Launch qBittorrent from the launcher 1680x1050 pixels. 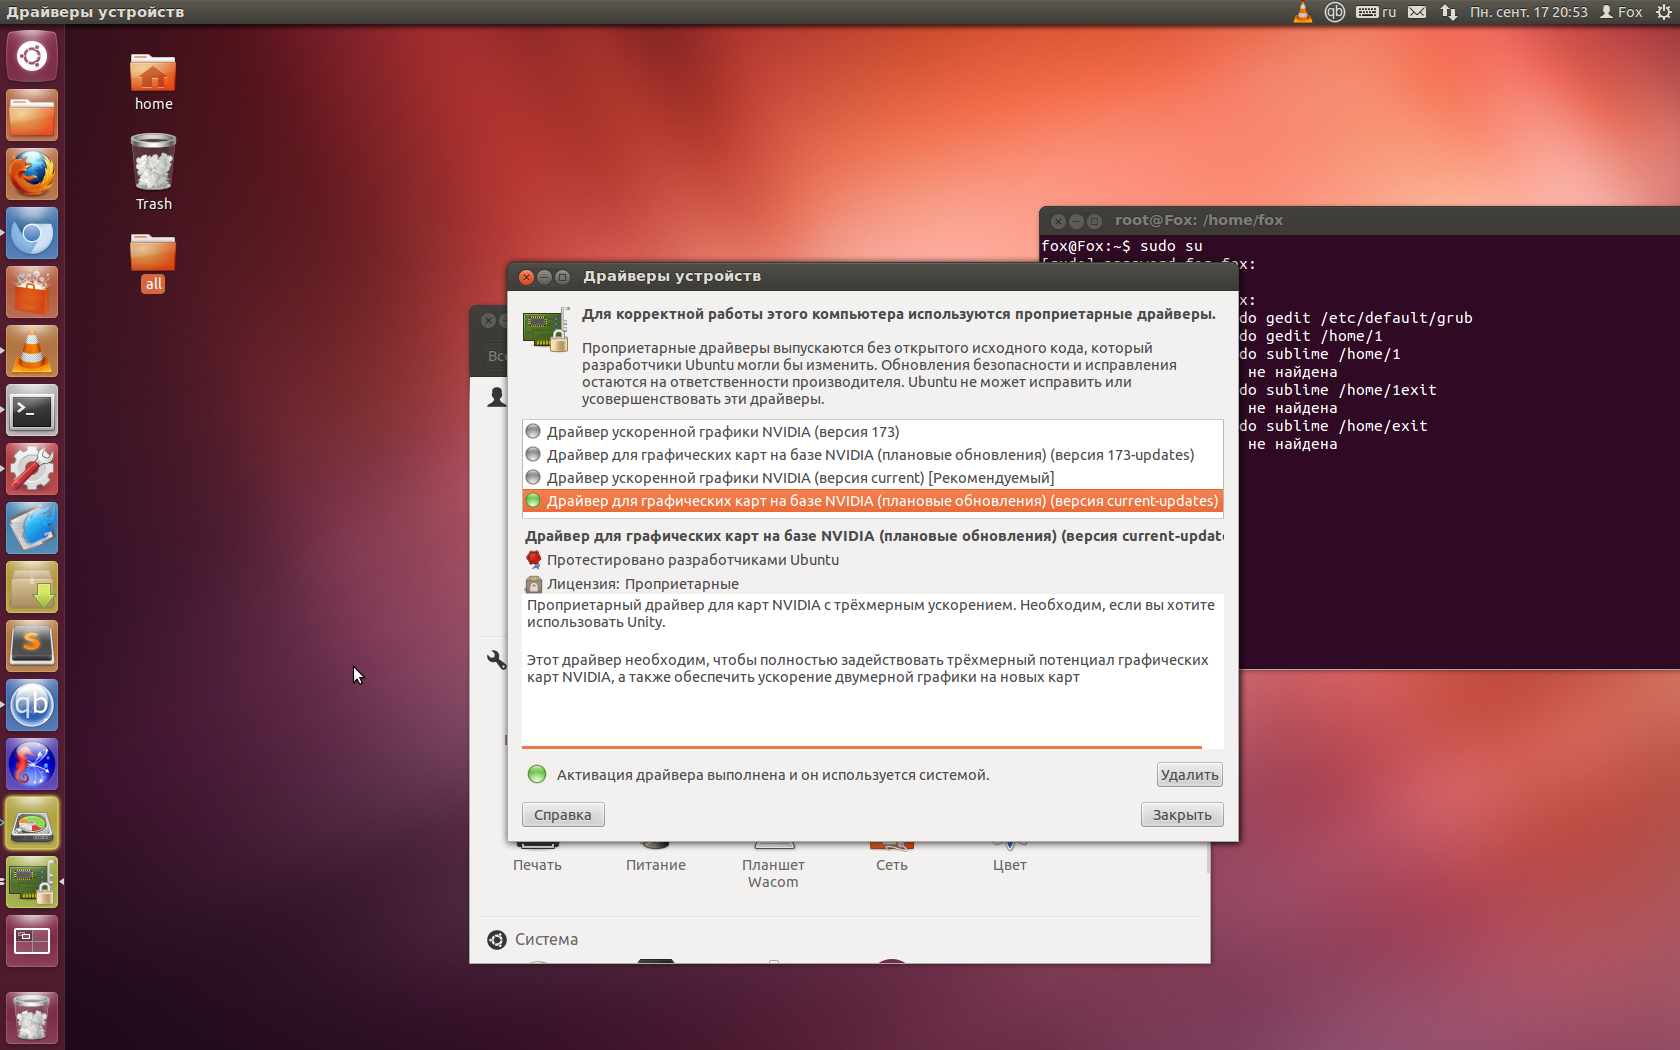coord(32,705)
